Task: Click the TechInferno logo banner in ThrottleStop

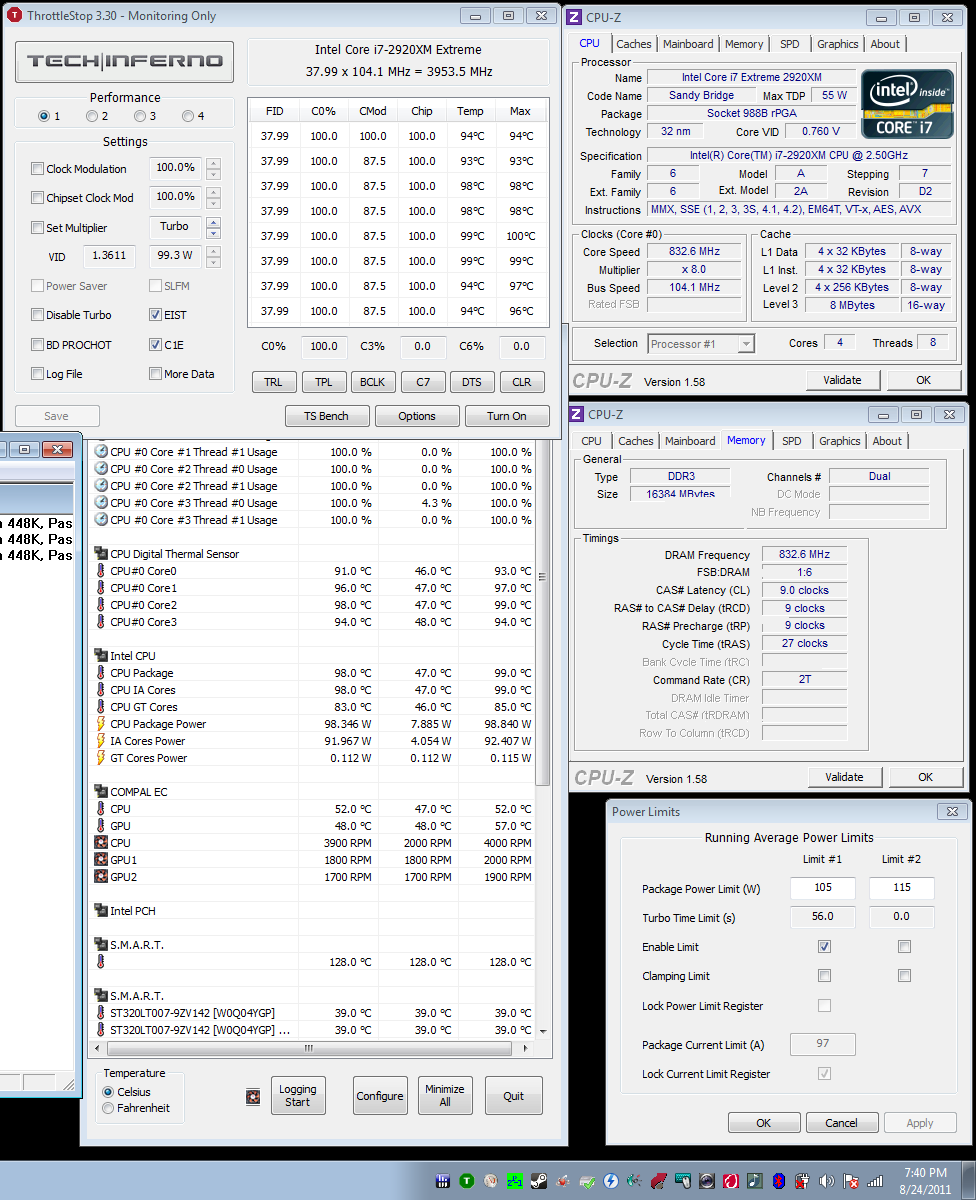Action: click(x=125, y=61)
